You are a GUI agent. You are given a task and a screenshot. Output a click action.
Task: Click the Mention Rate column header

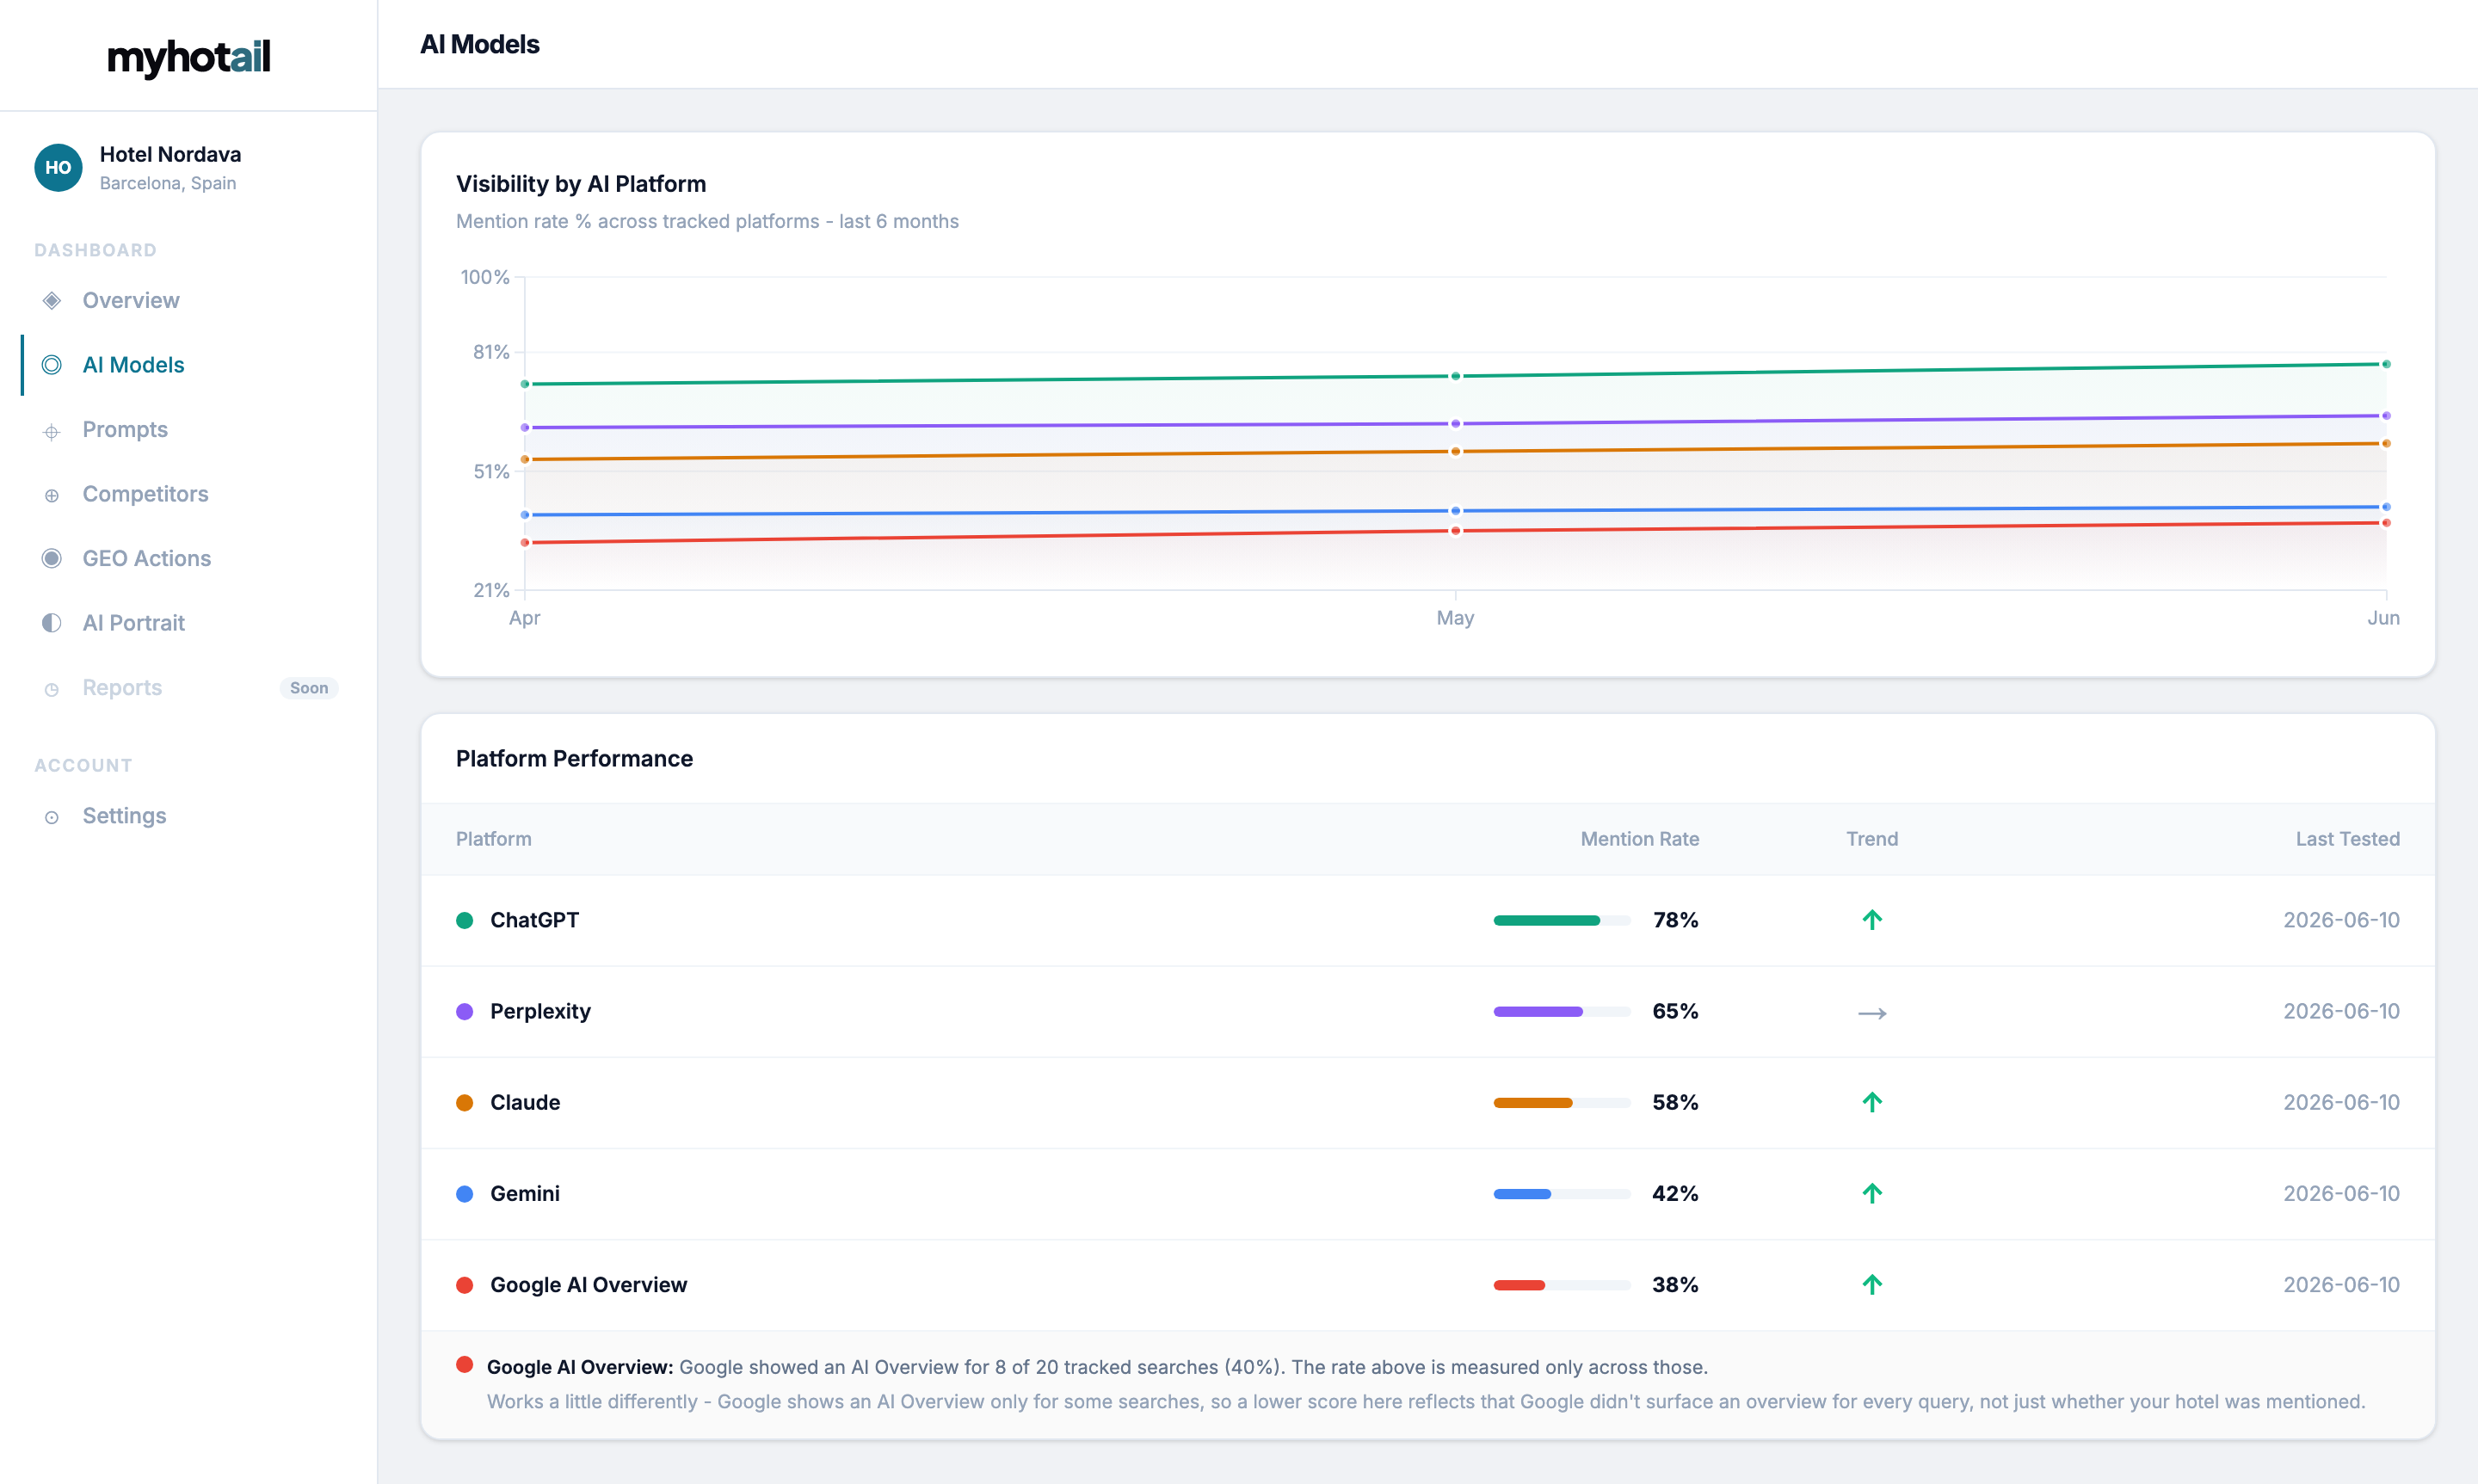1639,839
